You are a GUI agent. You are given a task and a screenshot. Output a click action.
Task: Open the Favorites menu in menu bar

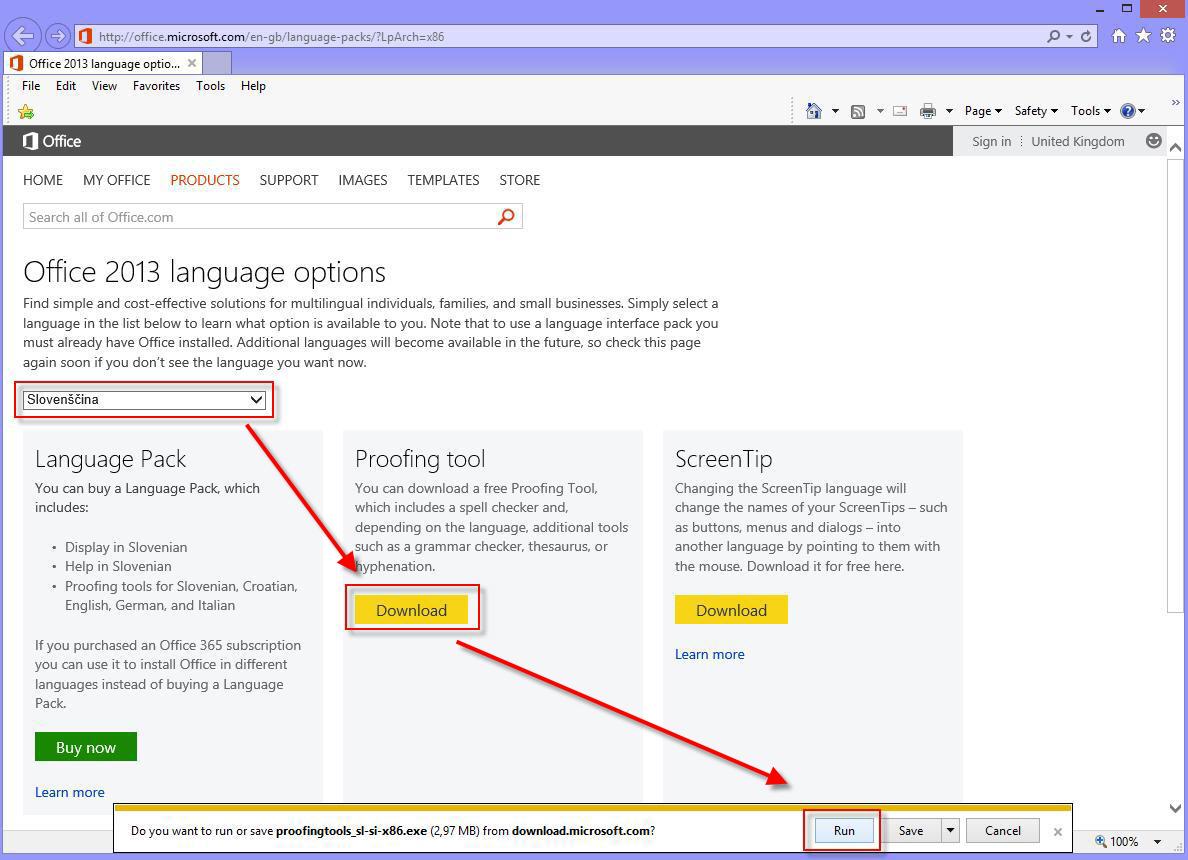pyautogui.click(x=156, y=86)
